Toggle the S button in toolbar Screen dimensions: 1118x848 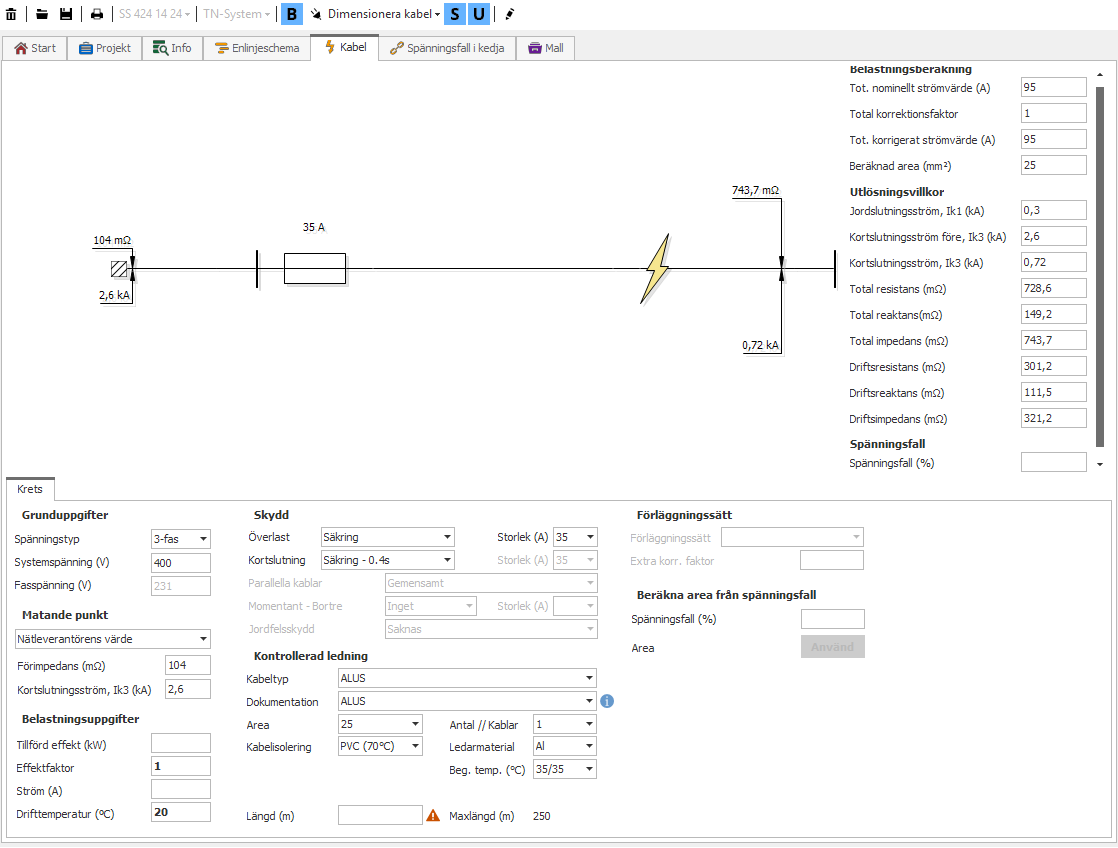455,14
